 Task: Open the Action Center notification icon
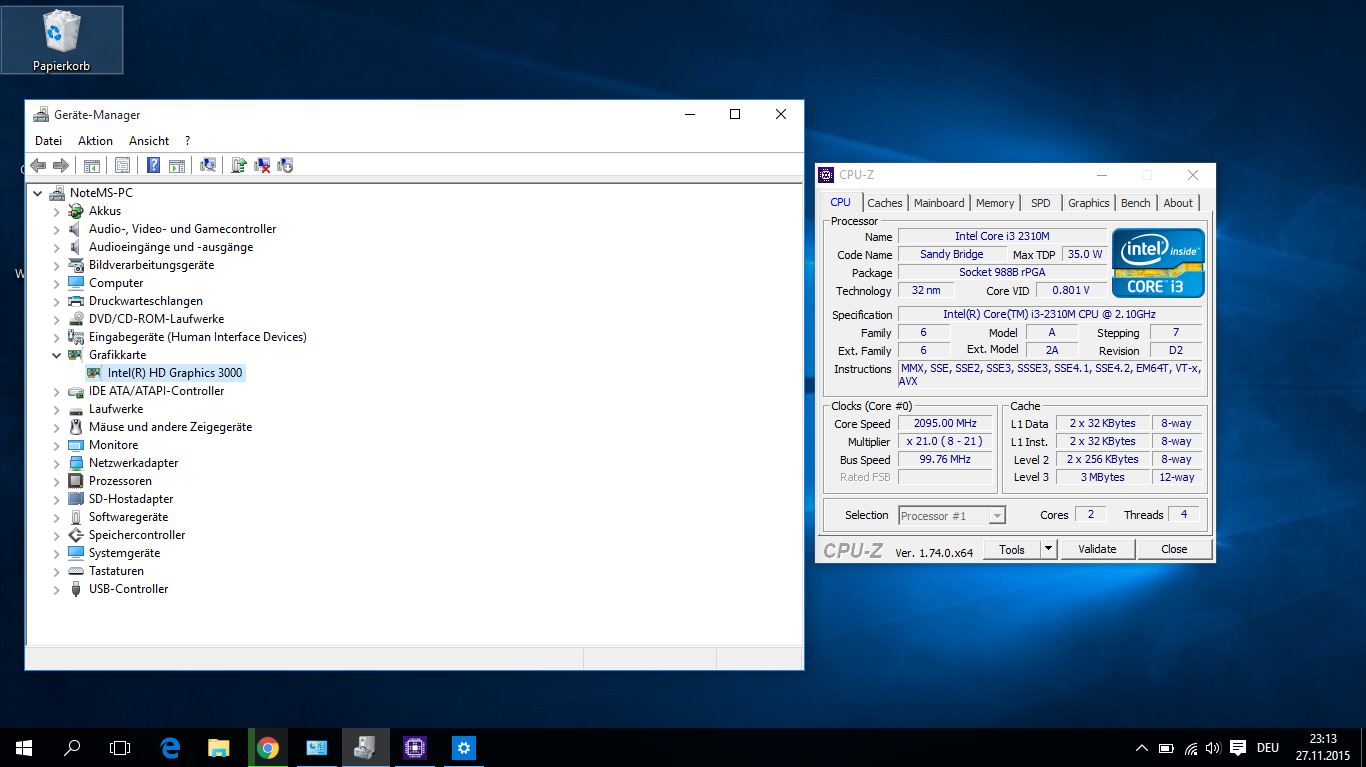[x=1238, y=748]
